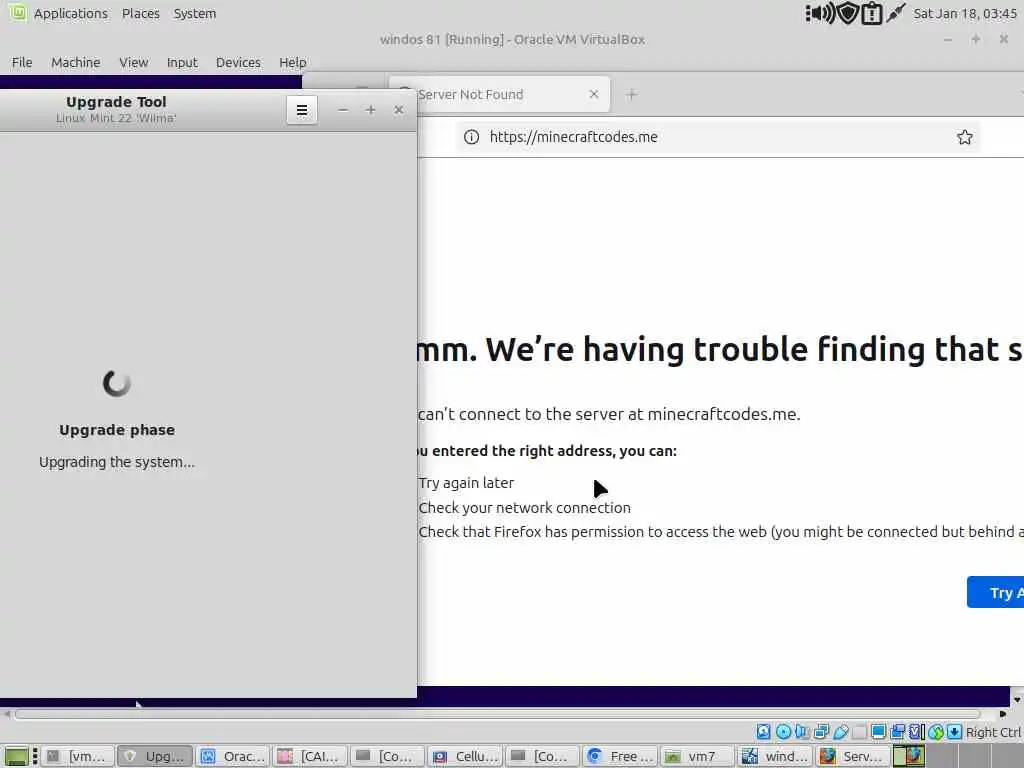This screenshot has width=1024, height=768.
Task: Open the Places menu
Action: [140, 13]
